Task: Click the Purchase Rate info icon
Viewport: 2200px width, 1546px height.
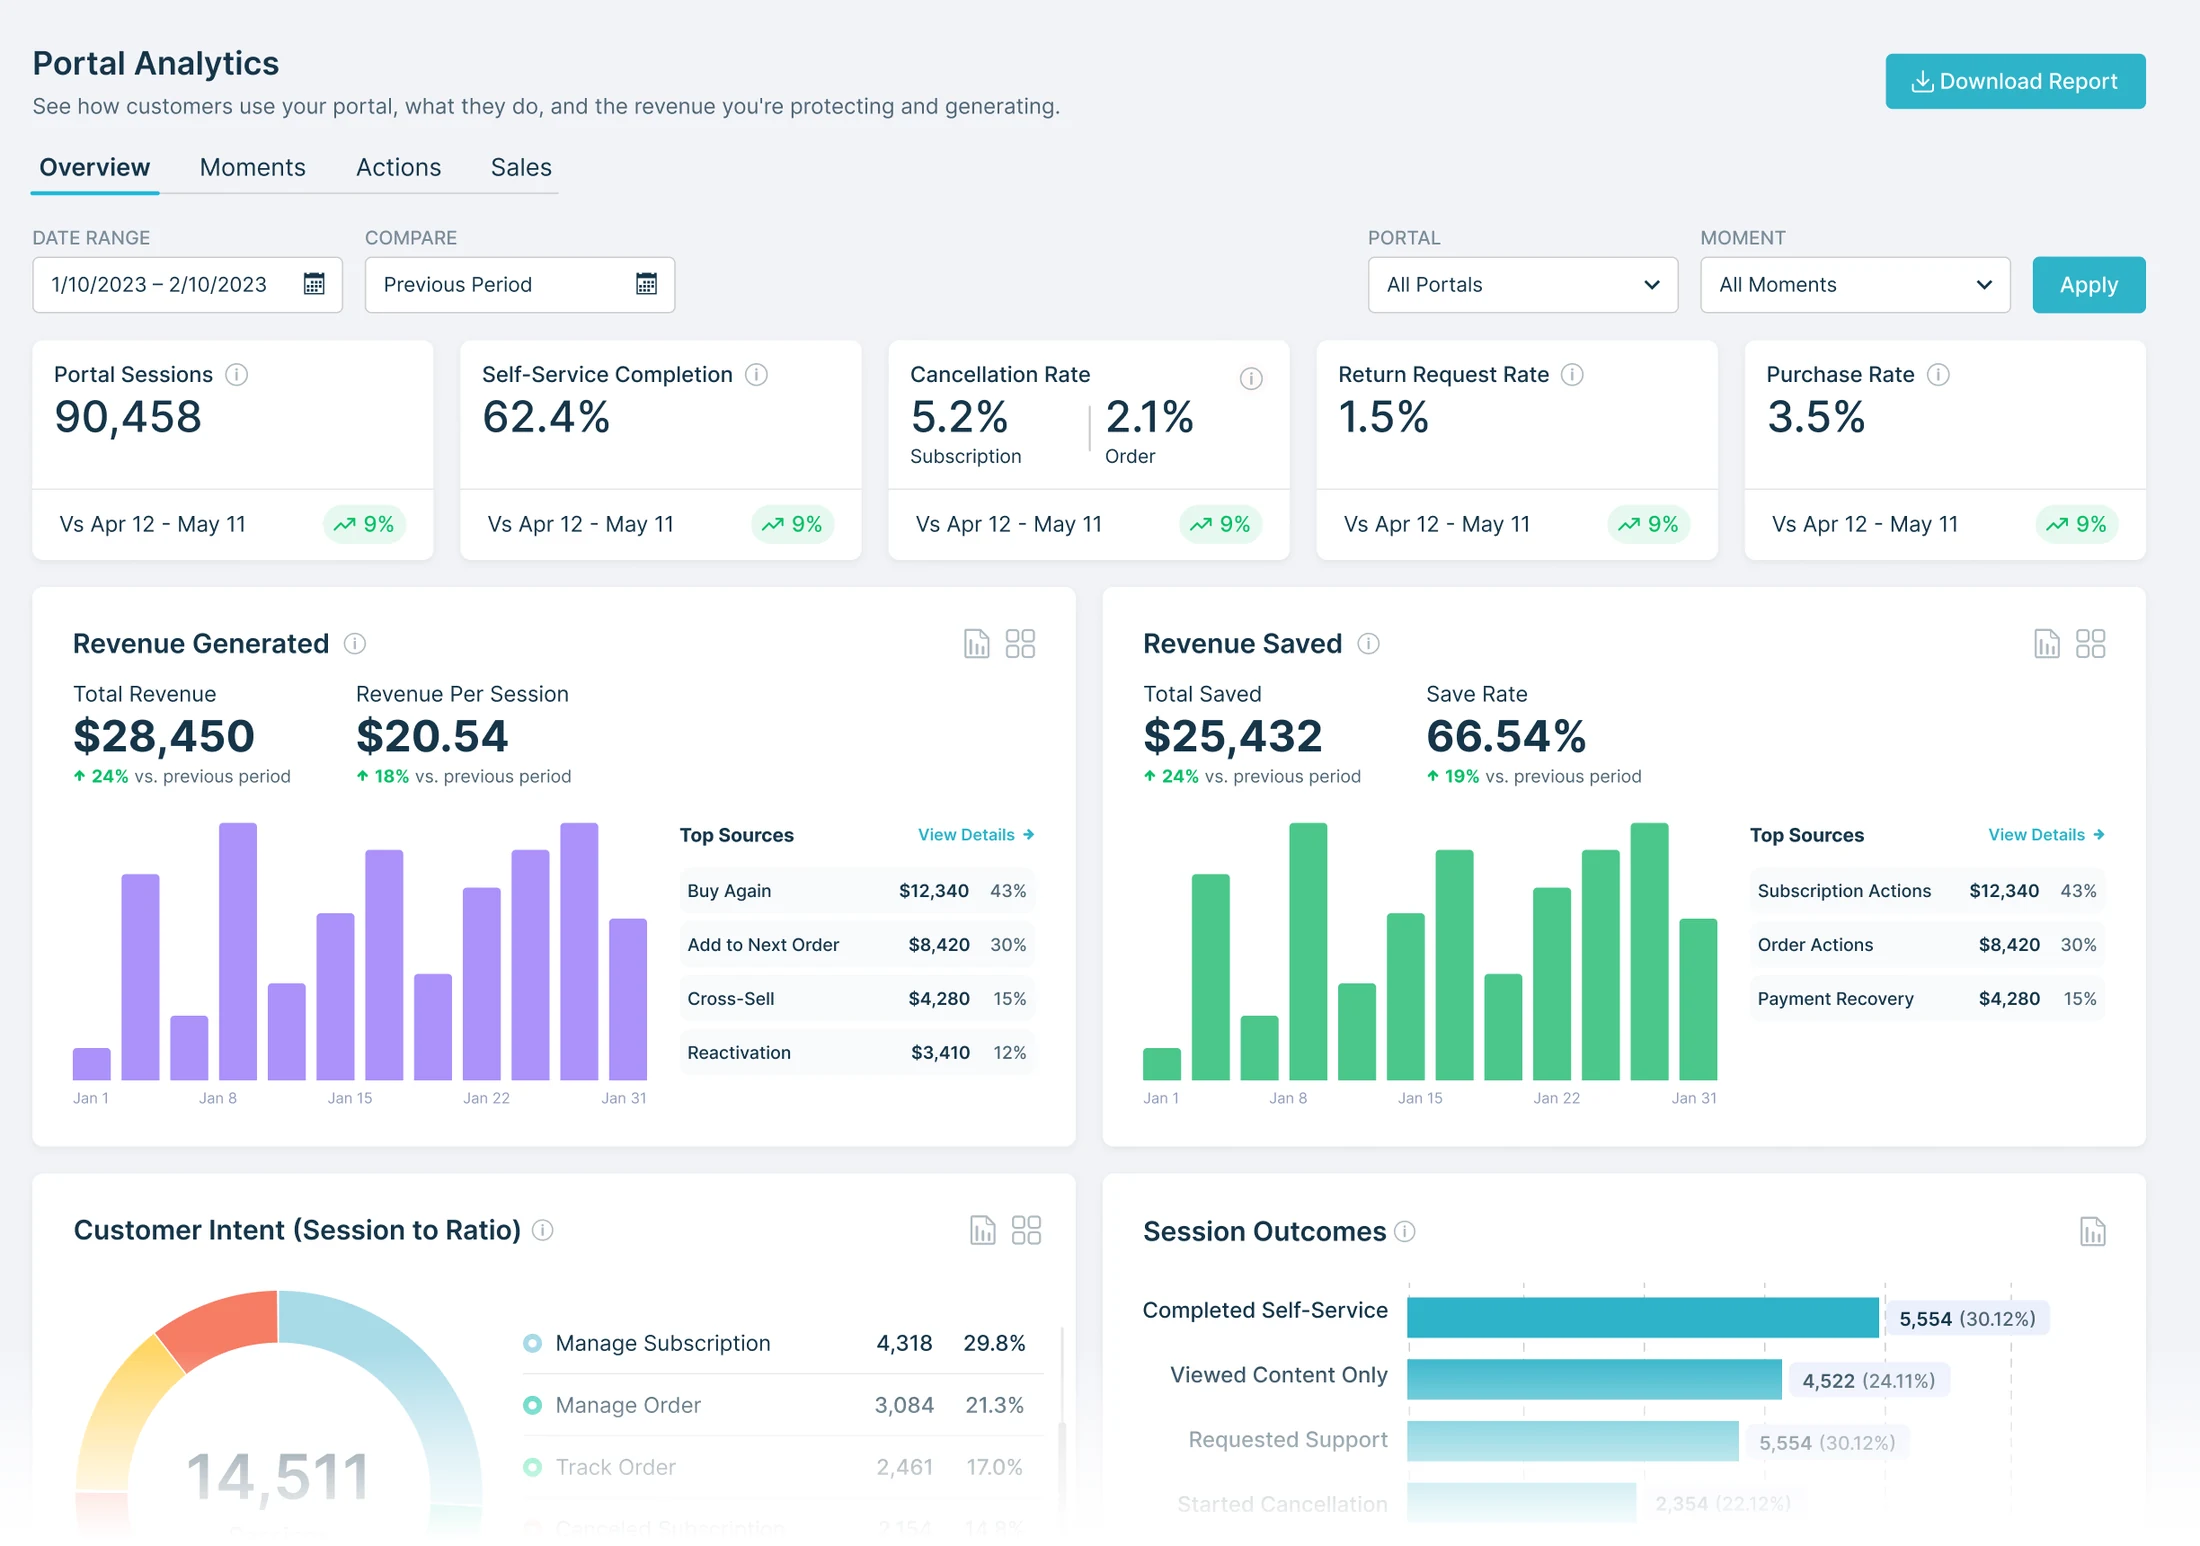Action: click(1938, 374)
